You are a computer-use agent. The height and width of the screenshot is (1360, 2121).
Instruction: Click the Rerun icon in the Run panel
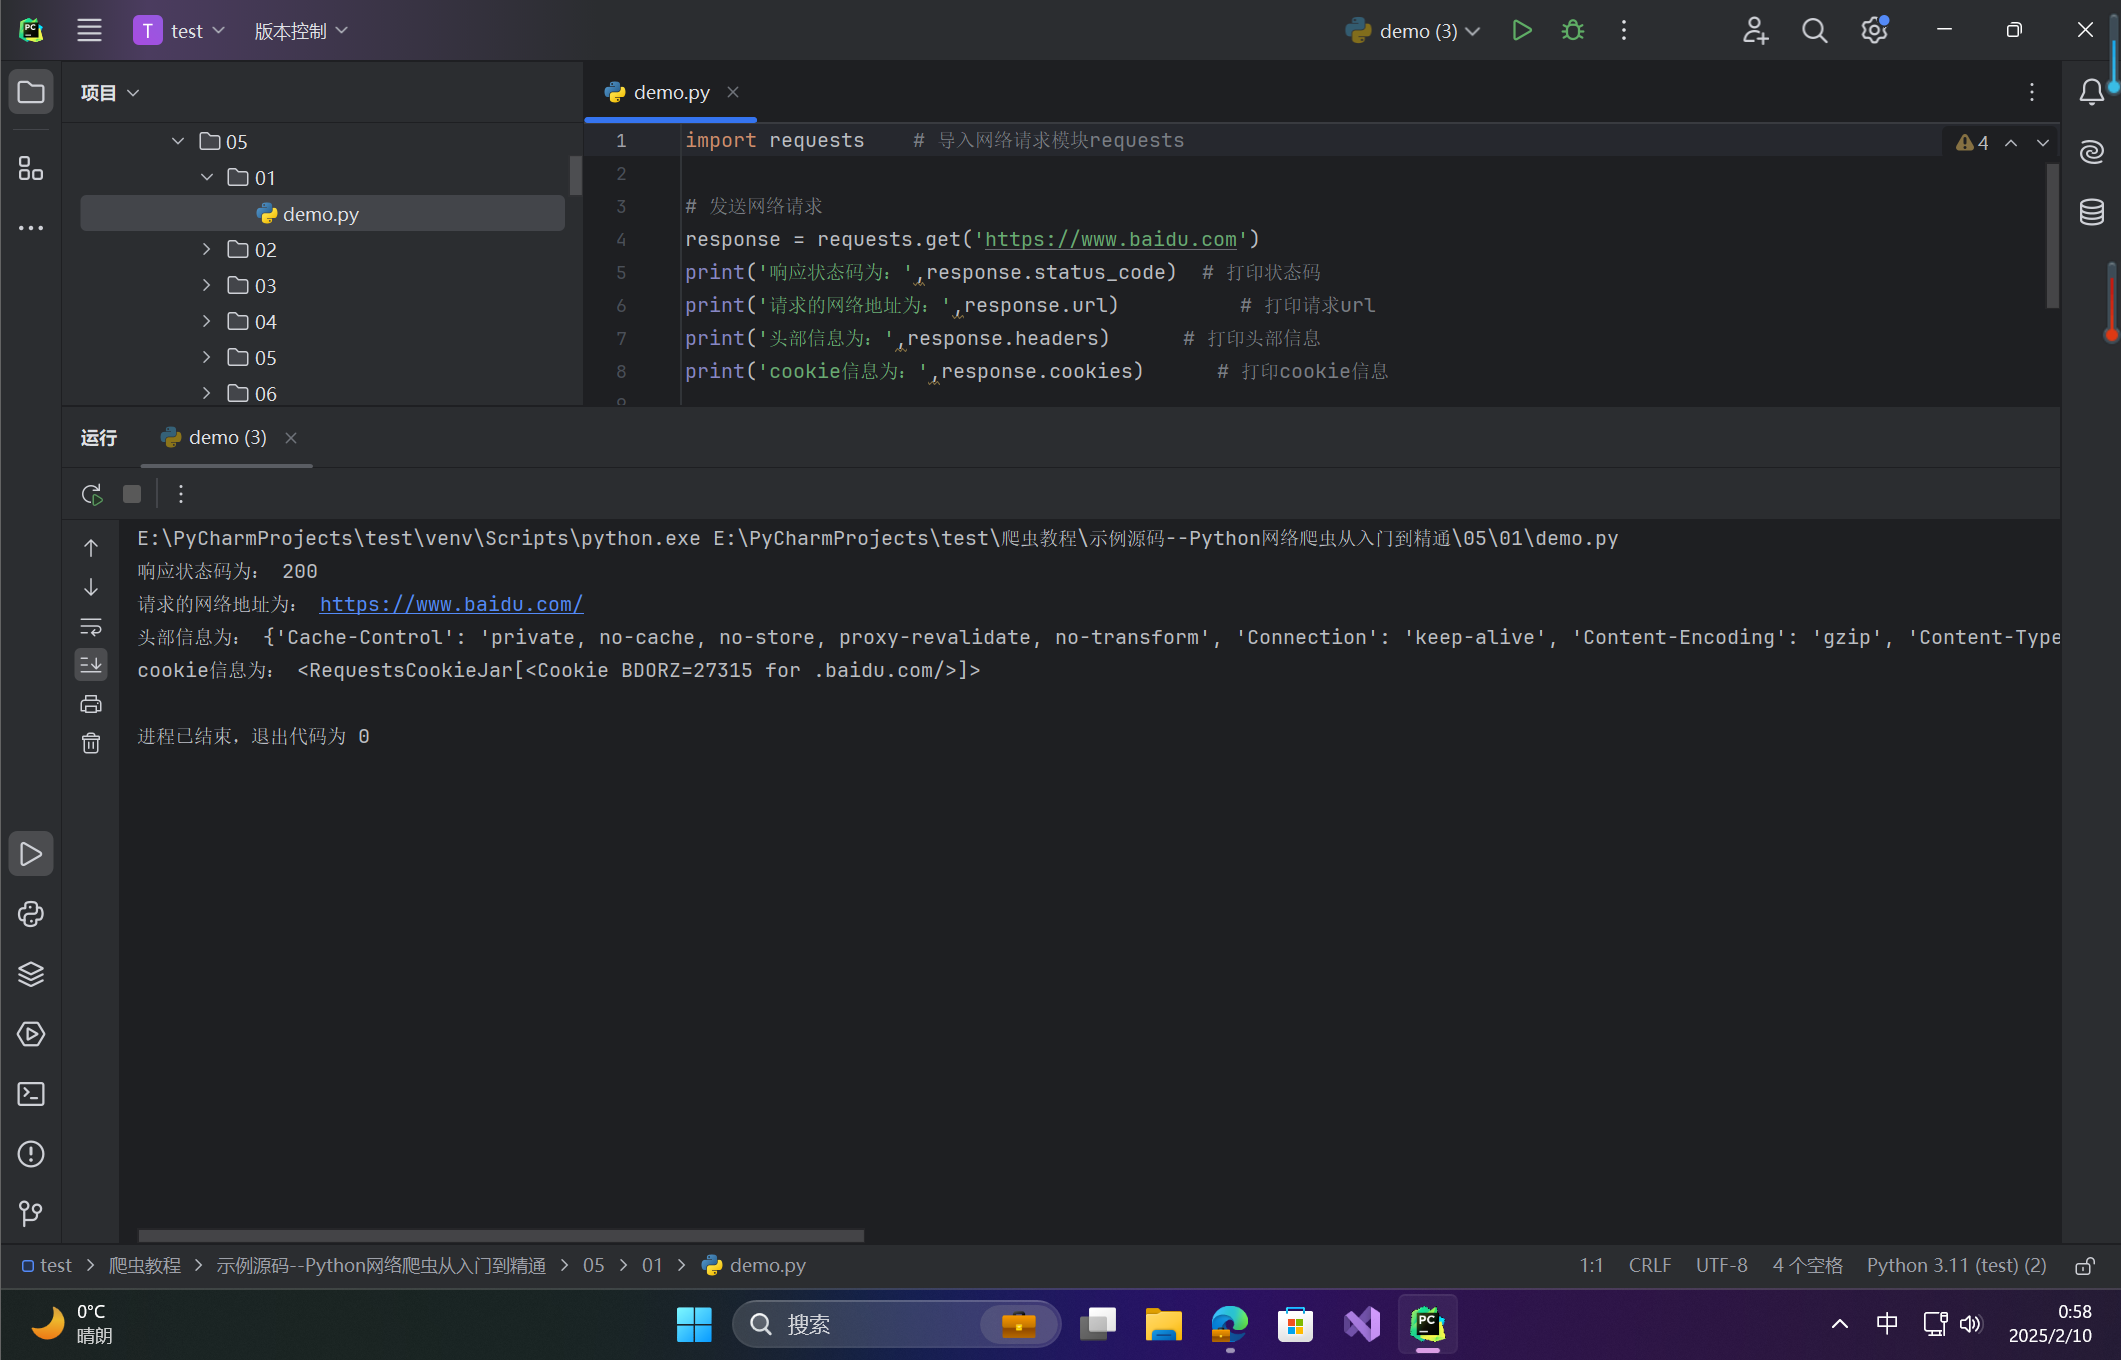[92, 494]
